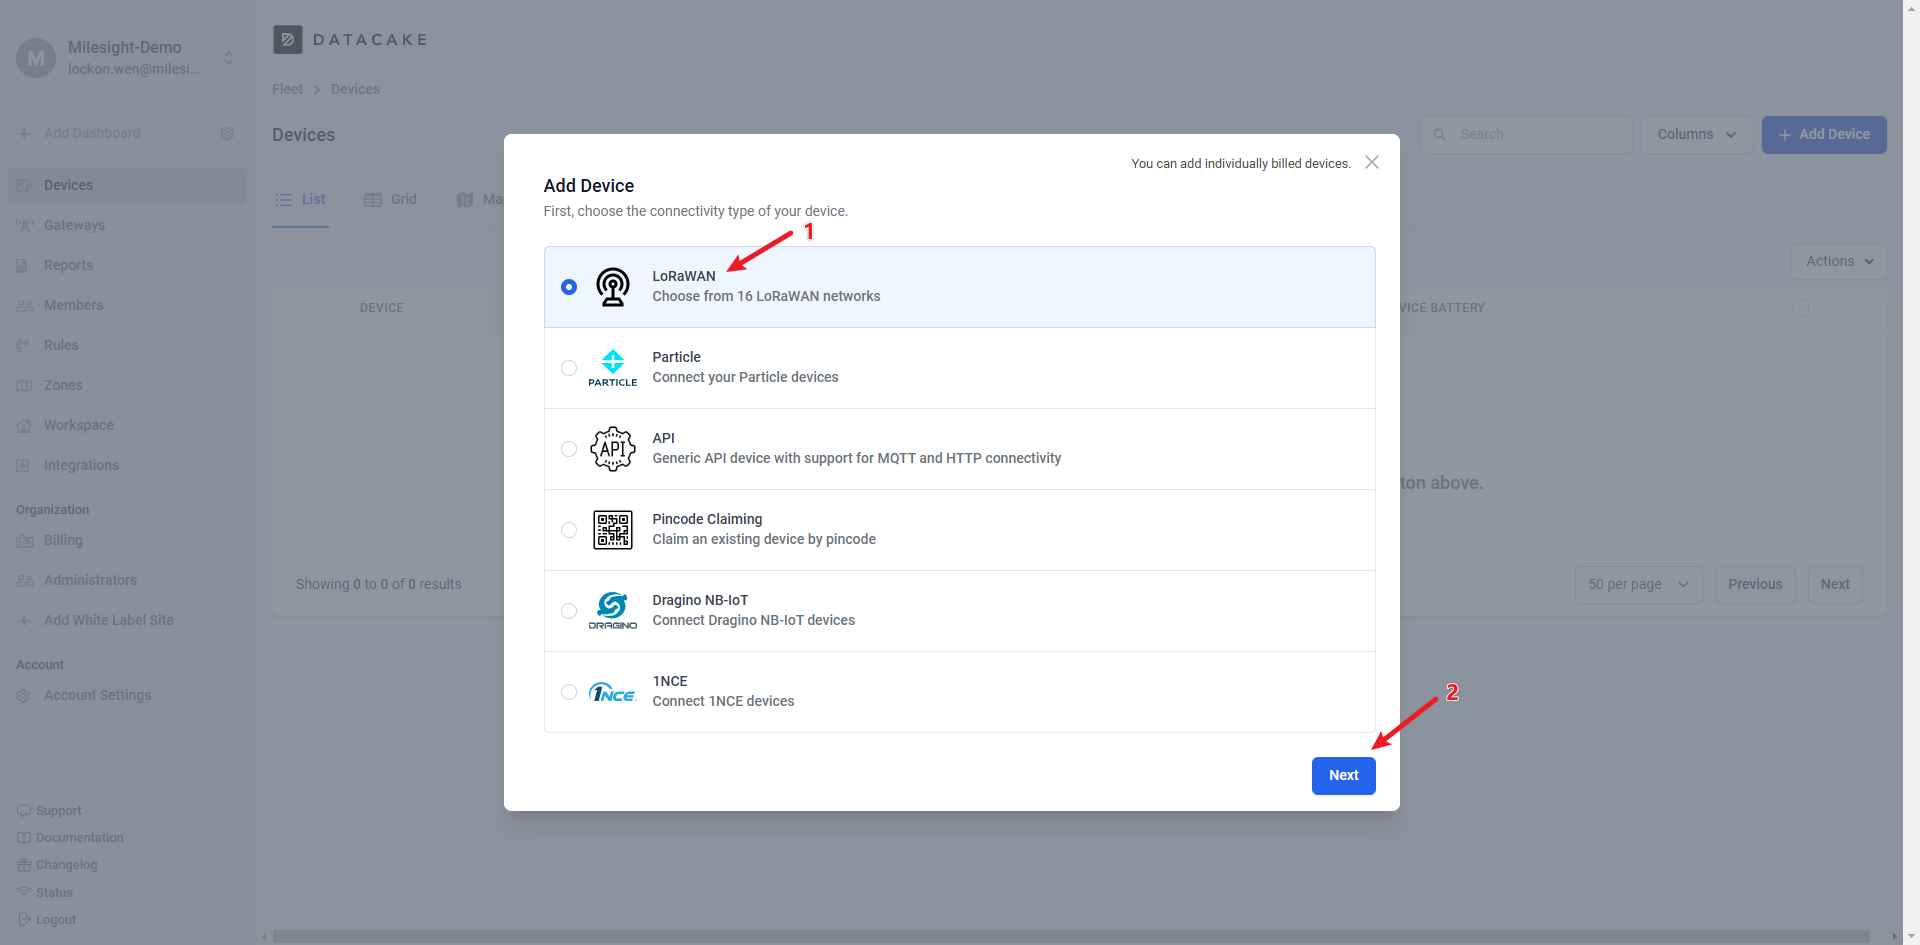Image resolution: width=1920 pixels, height=945 pixels.
Task: Click the Add Device button
Action: [1824, 134]
